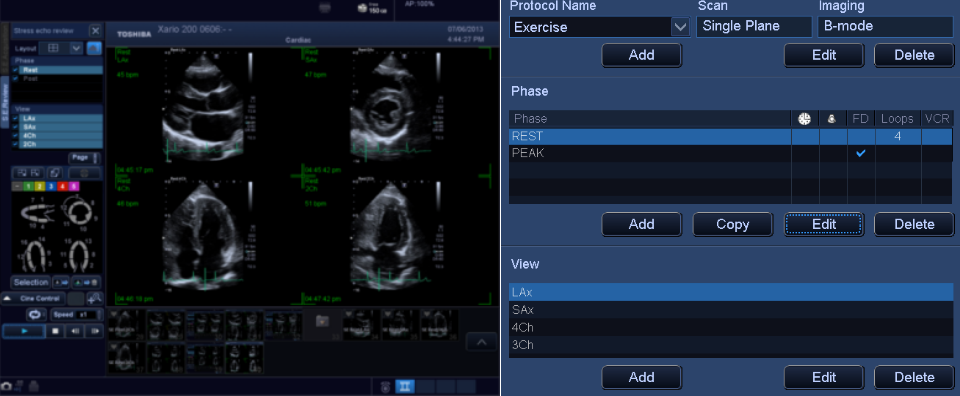960x396 pixels.
Task: Click the arrow-to-trash icon after Selection
Action: [x=86, y=282]
